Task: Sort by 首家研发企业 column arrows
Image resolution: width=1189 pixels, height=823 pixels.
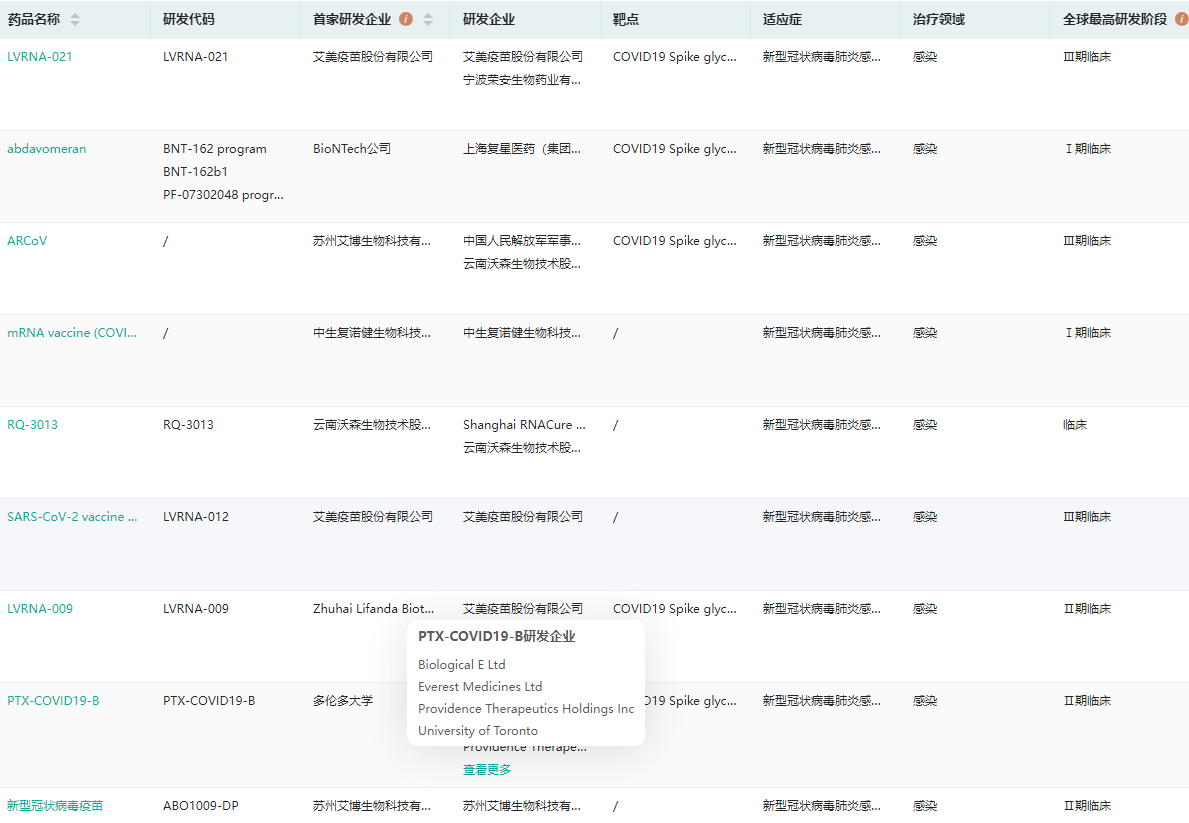Action: 428,20
